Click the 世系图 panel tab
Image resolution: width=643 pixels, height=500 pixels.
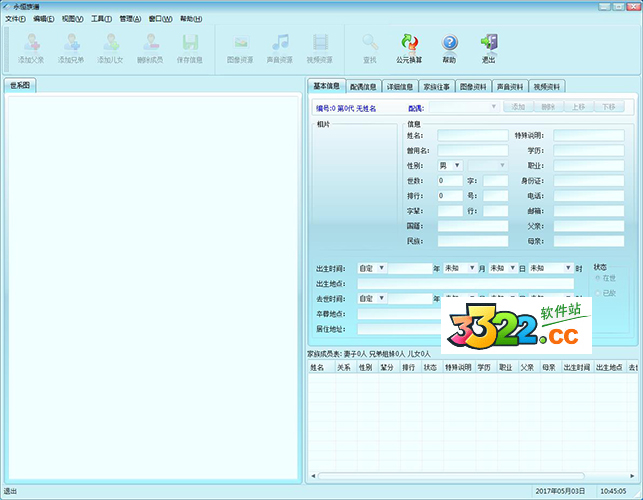(x=21, y=85)
